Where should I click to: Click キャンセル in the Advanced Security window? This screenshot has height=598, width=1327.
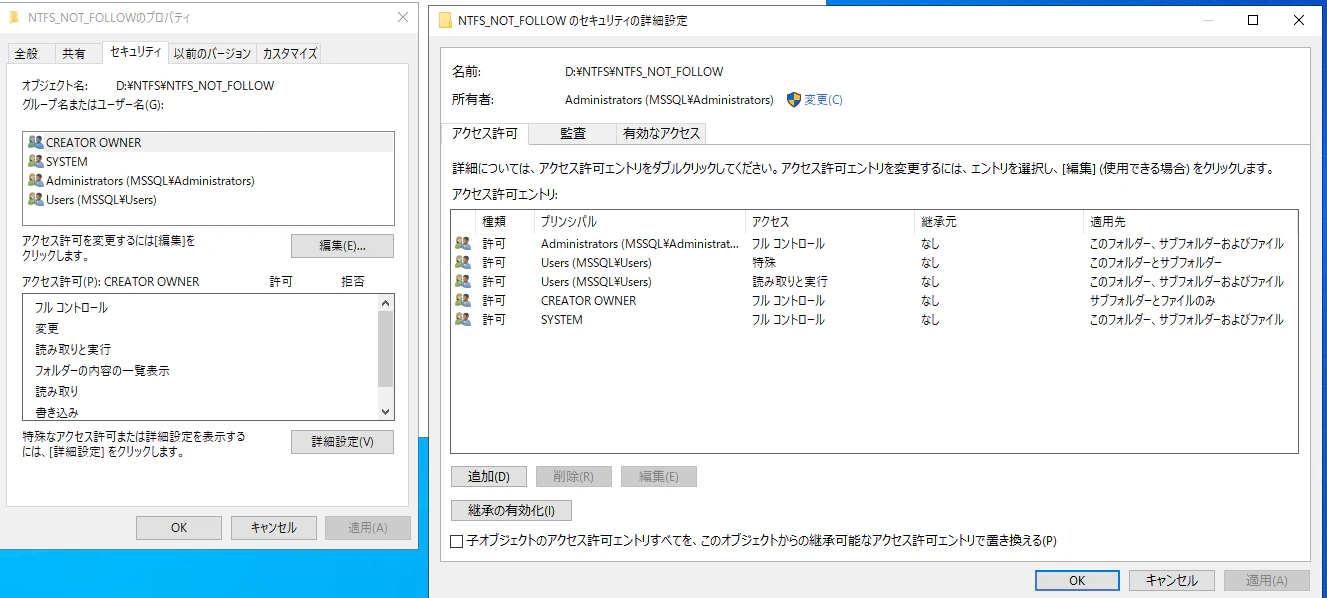click(1172, 580)
